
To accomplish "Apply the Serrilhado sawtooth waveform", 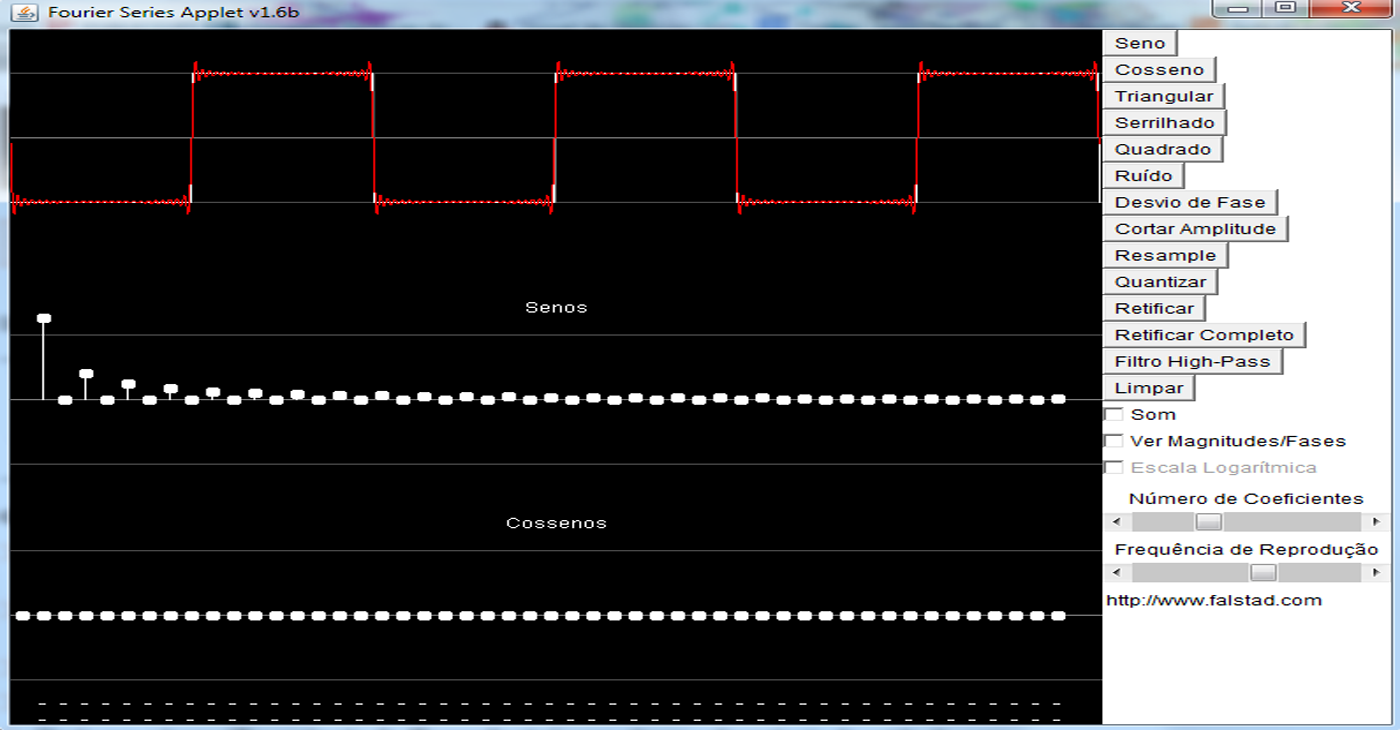I will click(1164, 123).
